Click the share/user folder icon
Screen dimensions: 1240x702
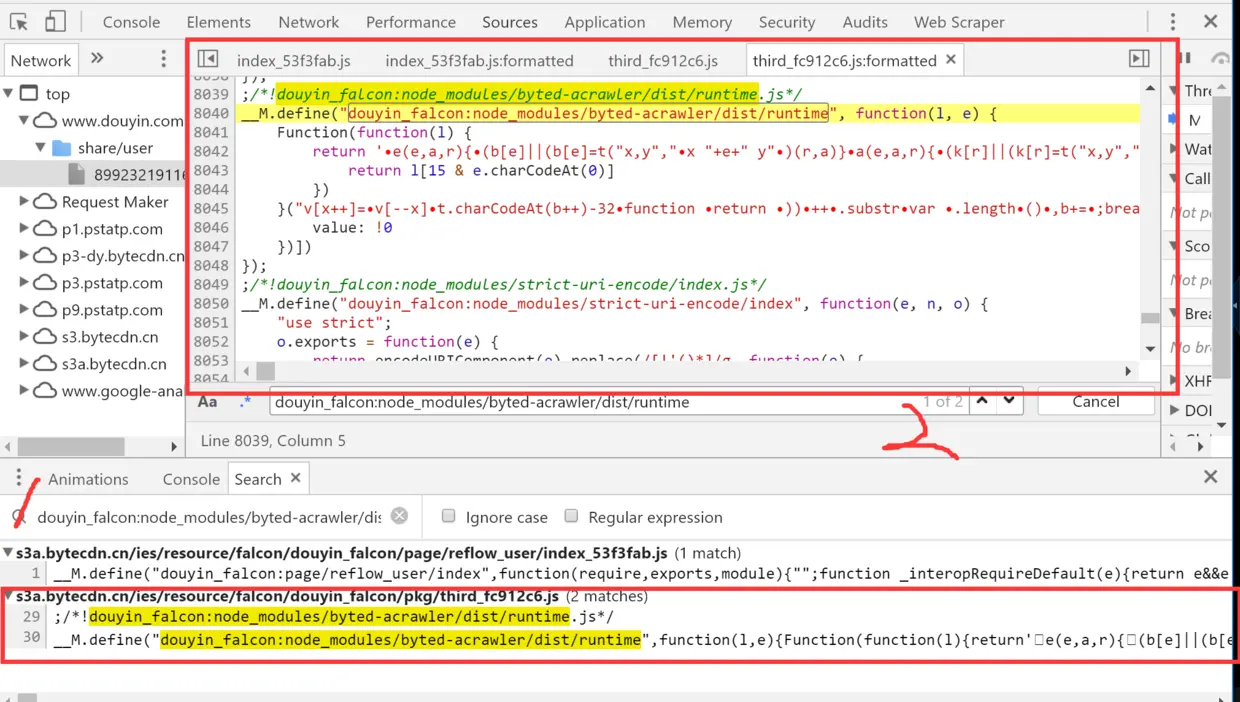[62, 148]
